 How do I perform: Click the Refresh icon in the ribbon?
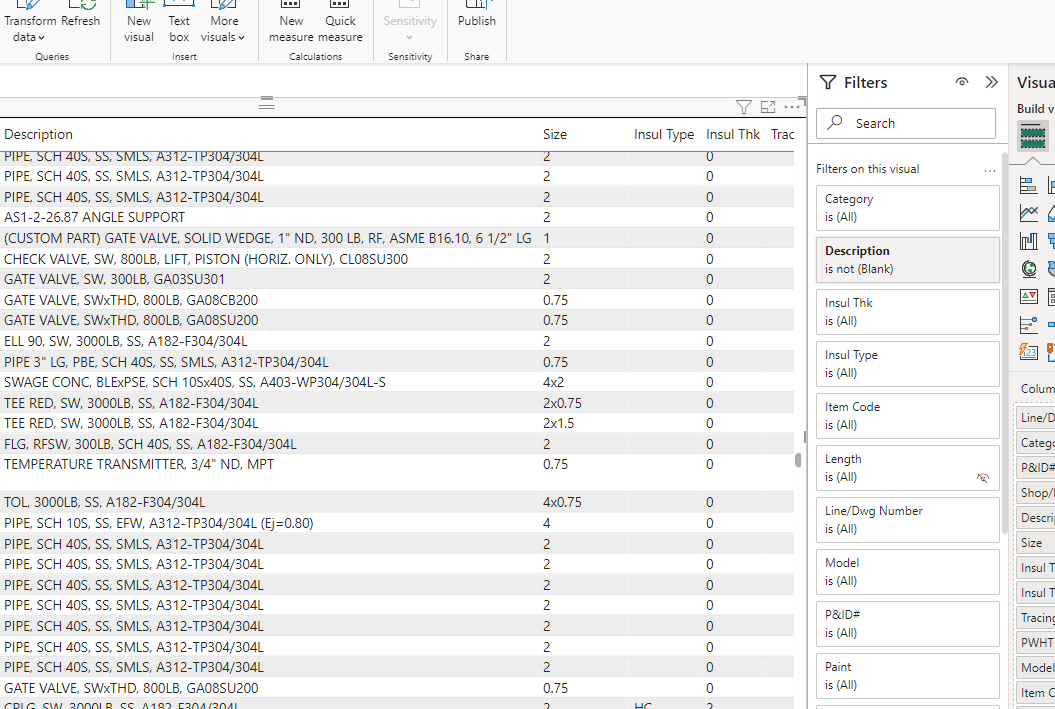81,17
